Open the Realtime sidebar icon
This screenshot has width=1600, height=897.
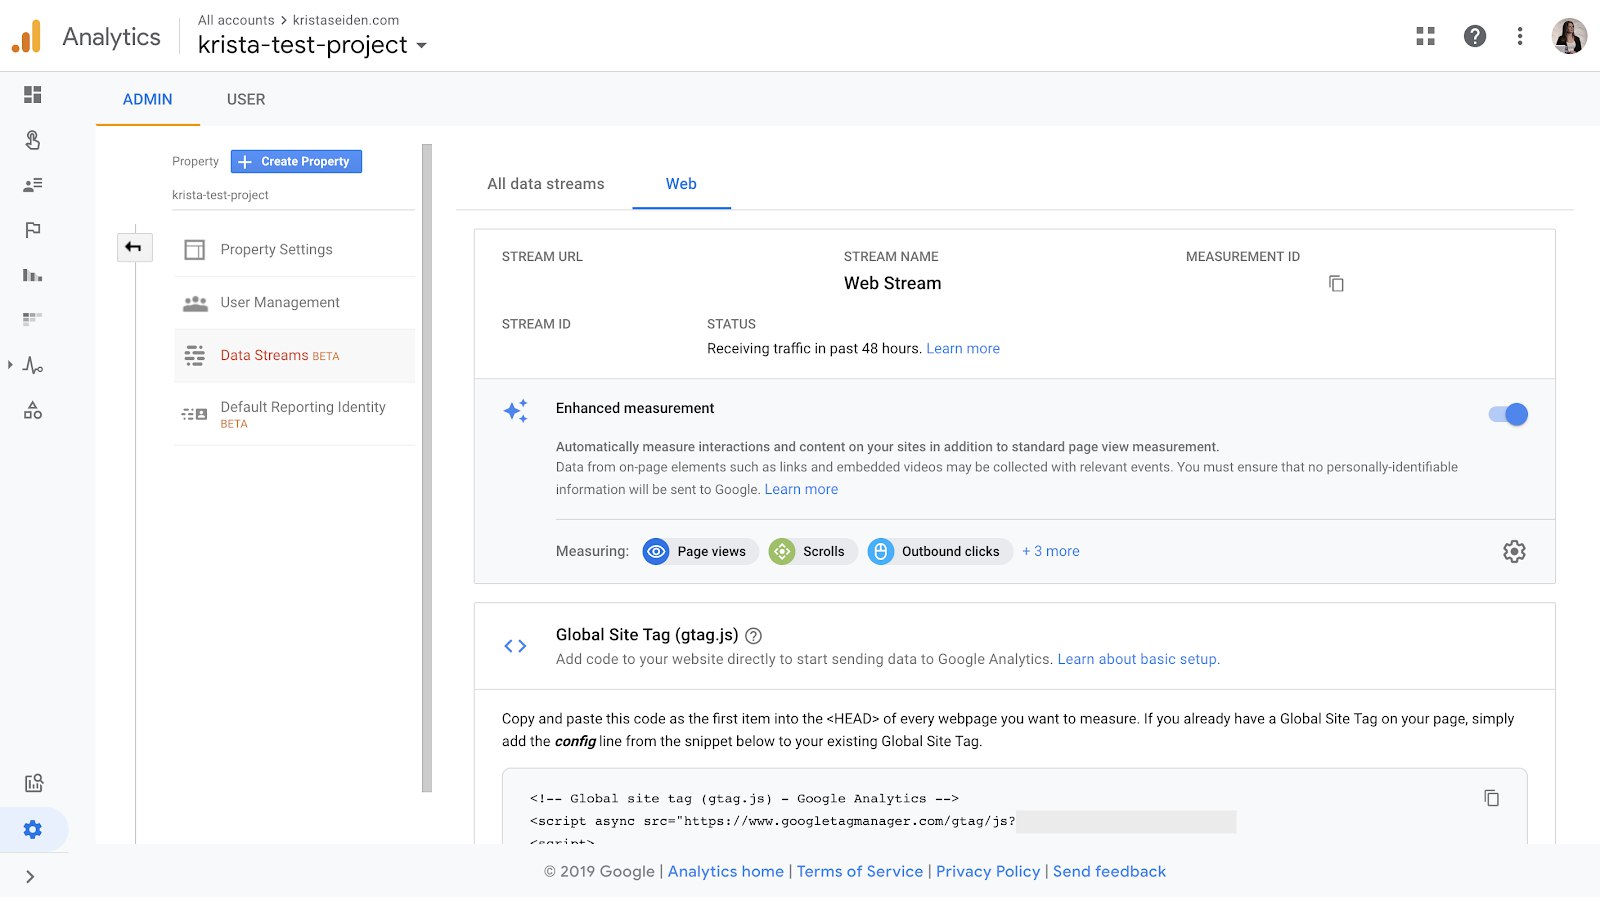coord(33,140)
